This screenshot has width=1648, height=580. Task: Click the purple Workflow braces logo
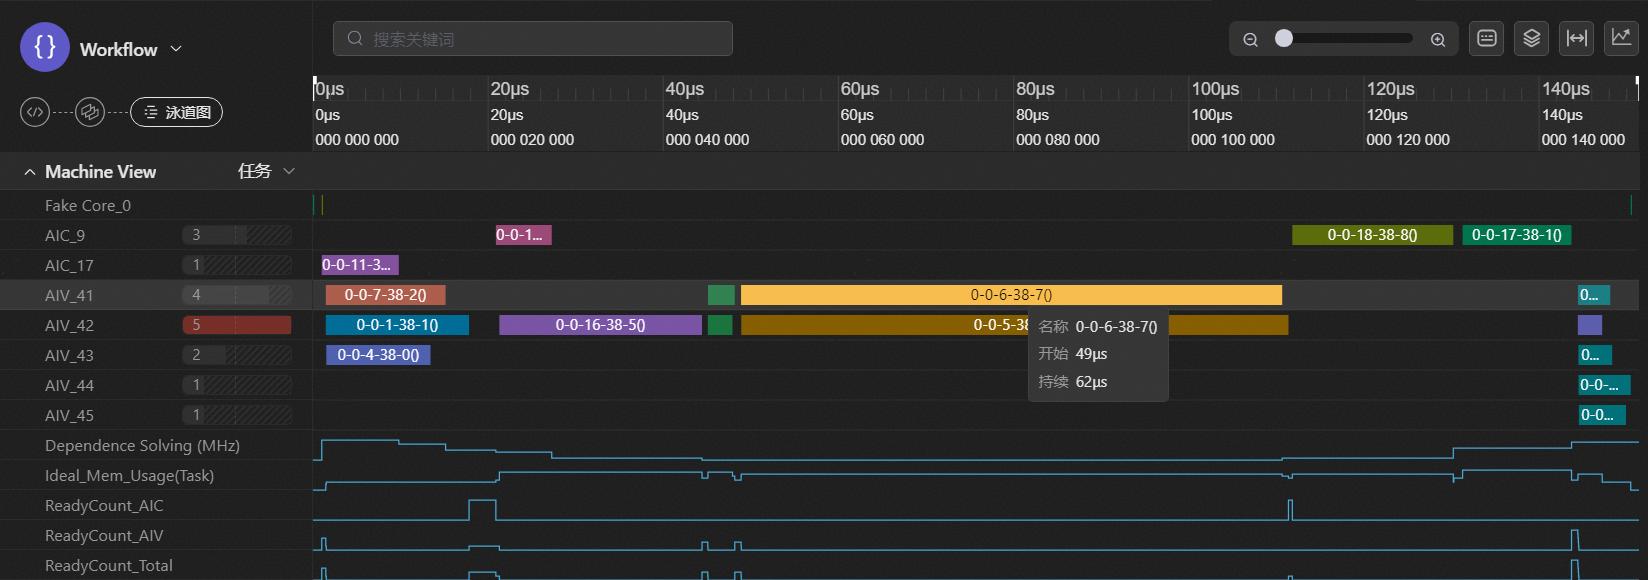45,47
